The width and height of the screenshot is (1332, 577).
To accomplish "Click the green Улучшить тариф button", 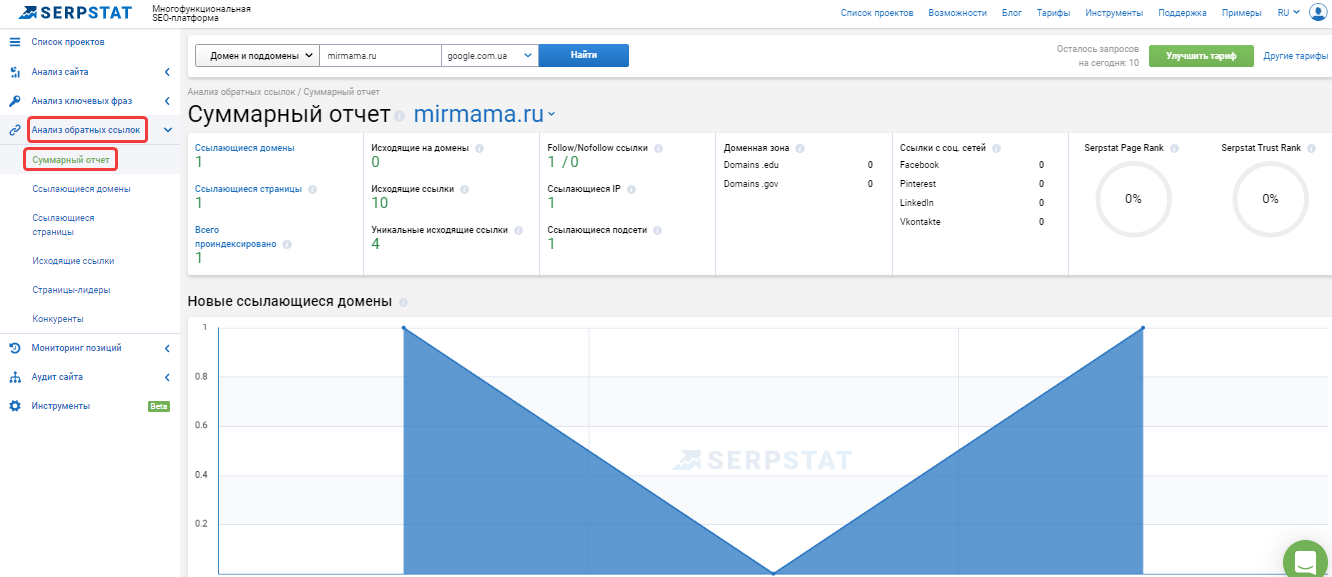I will (1201, 56).
